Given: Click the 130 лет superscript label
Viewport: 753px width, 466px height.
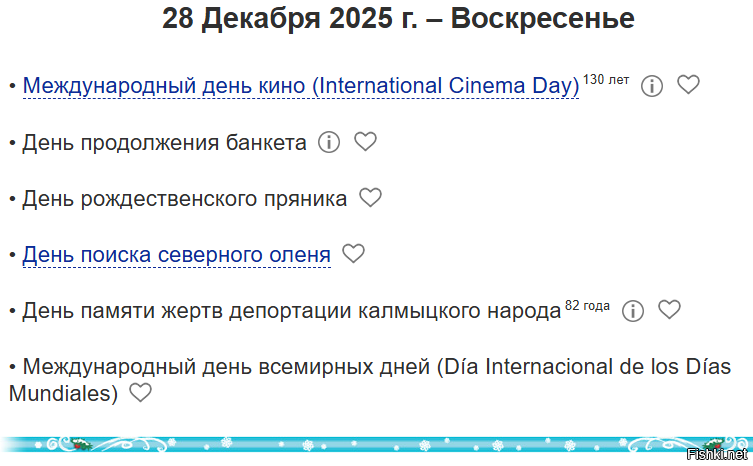Looking at the screenshot, I should click(606, 80).
